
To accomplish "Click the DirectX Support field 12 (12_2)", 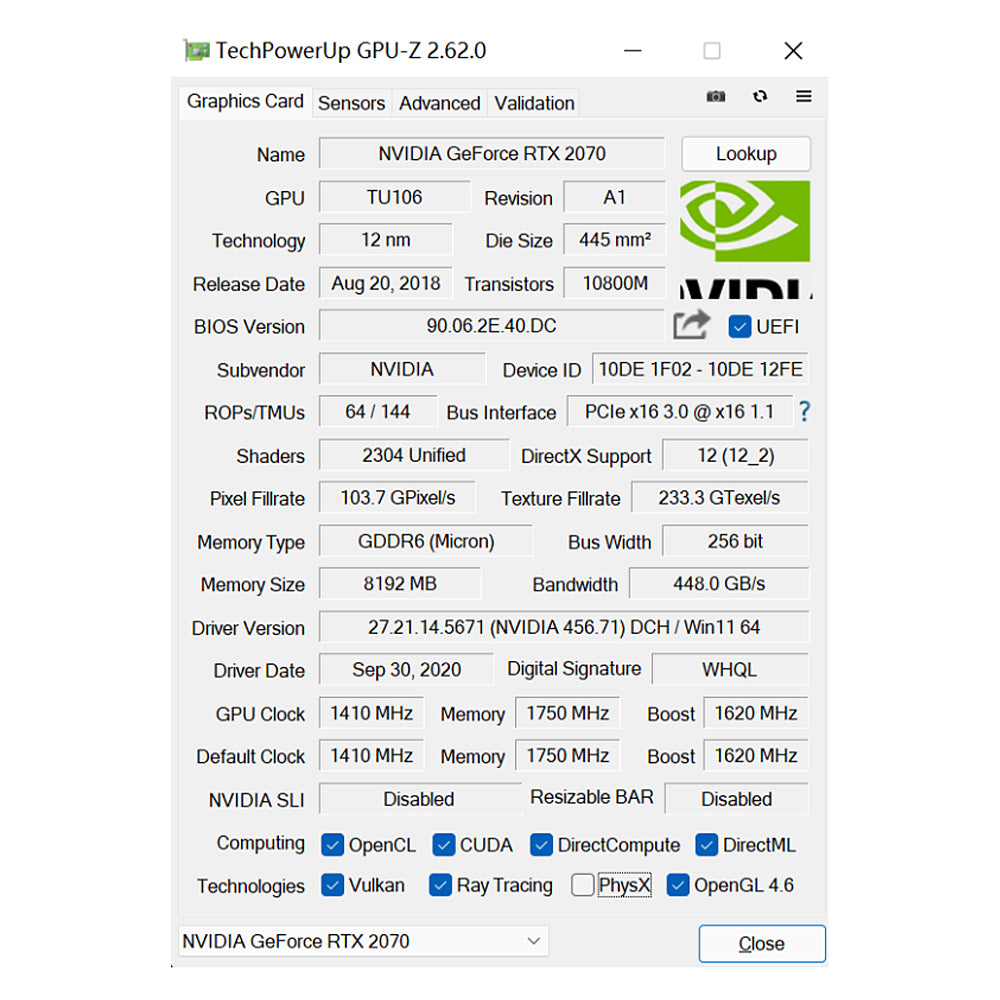I will 736,455.
